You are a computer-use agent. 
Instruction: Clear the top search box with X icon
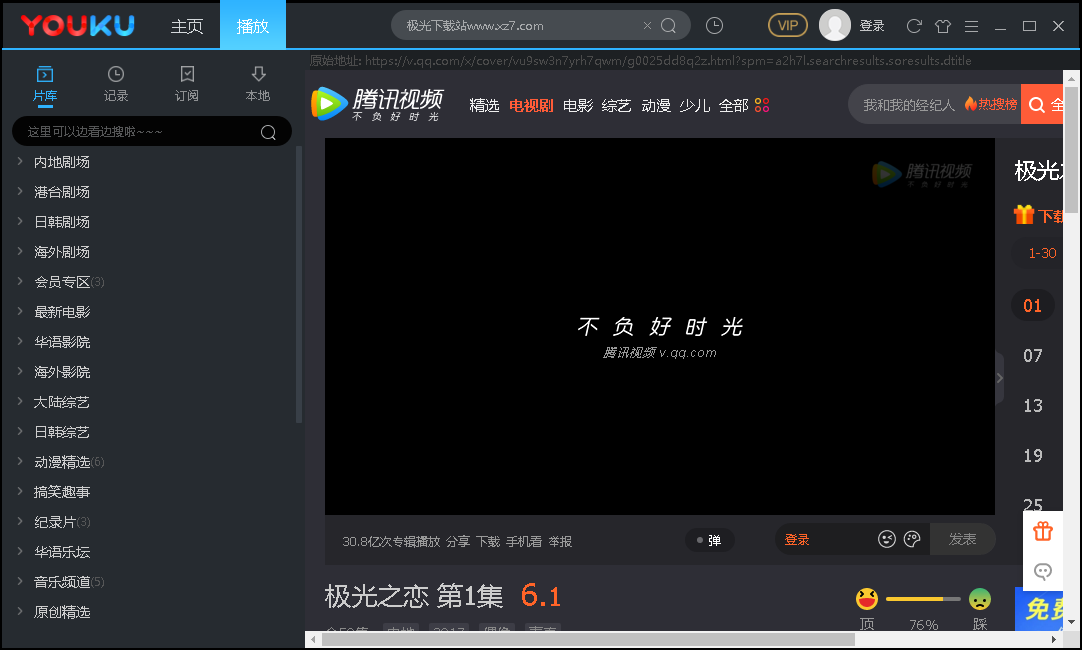(x=647, y=26)
